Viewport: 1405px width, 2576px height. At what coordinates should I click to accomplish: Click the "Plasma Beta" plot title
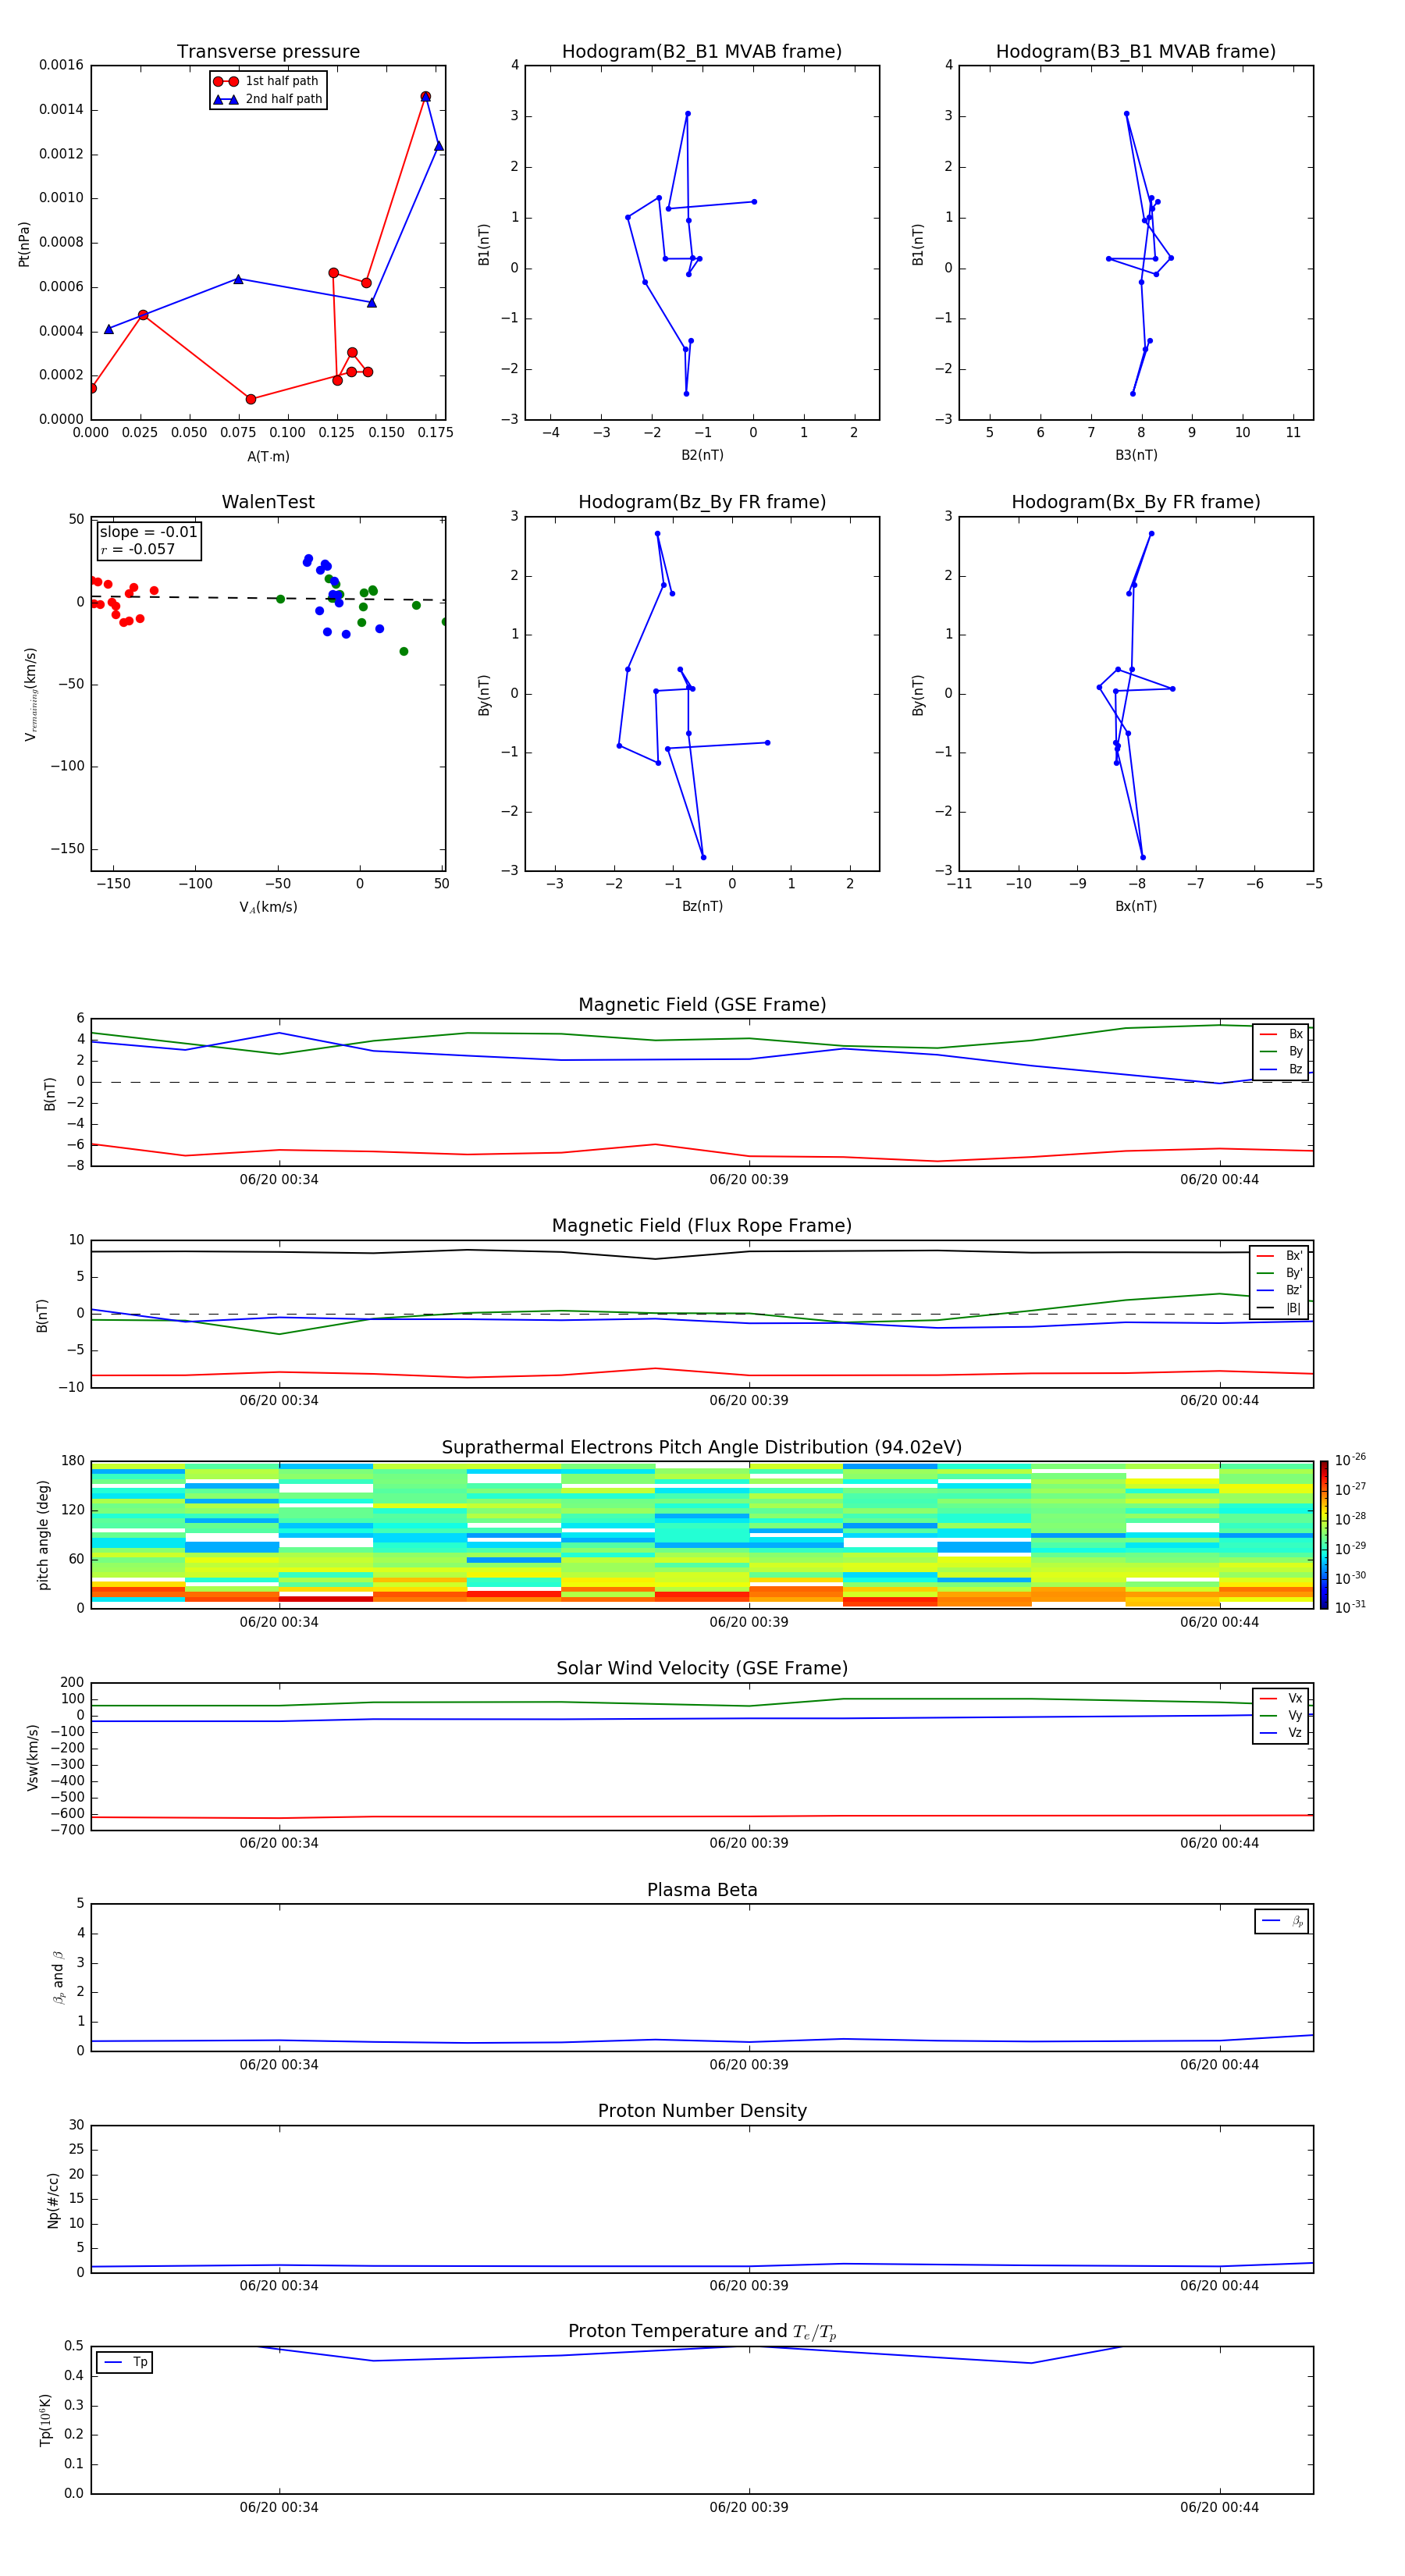click(x=702, y=1891)
